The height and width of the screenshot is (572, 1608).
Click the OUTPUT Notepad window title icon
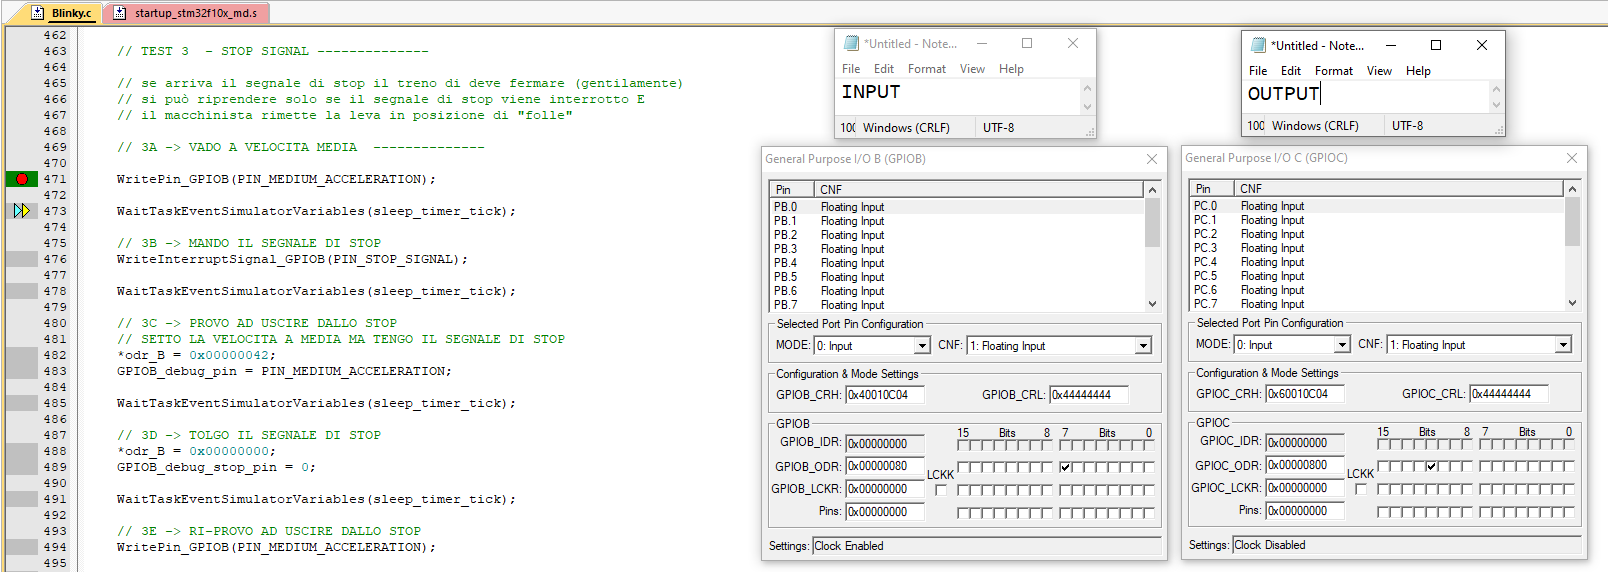pos(1258,45)
